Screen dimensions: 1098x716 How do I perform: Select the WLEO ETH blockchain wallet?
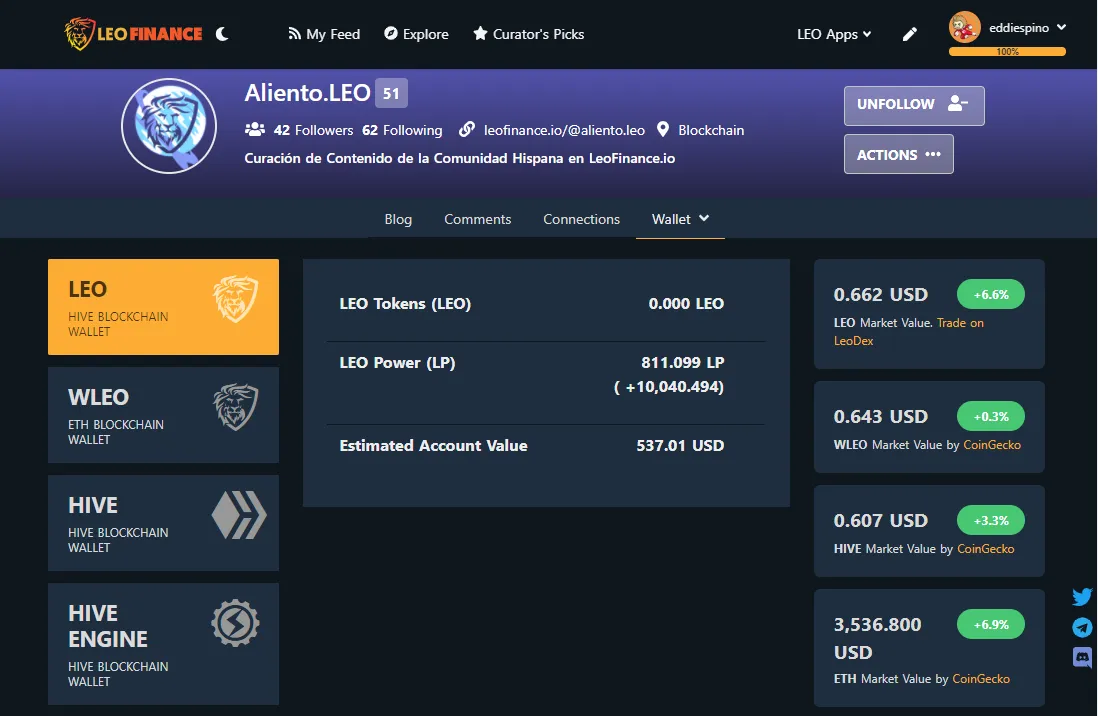pyautogui.click(x=163, y=415)
